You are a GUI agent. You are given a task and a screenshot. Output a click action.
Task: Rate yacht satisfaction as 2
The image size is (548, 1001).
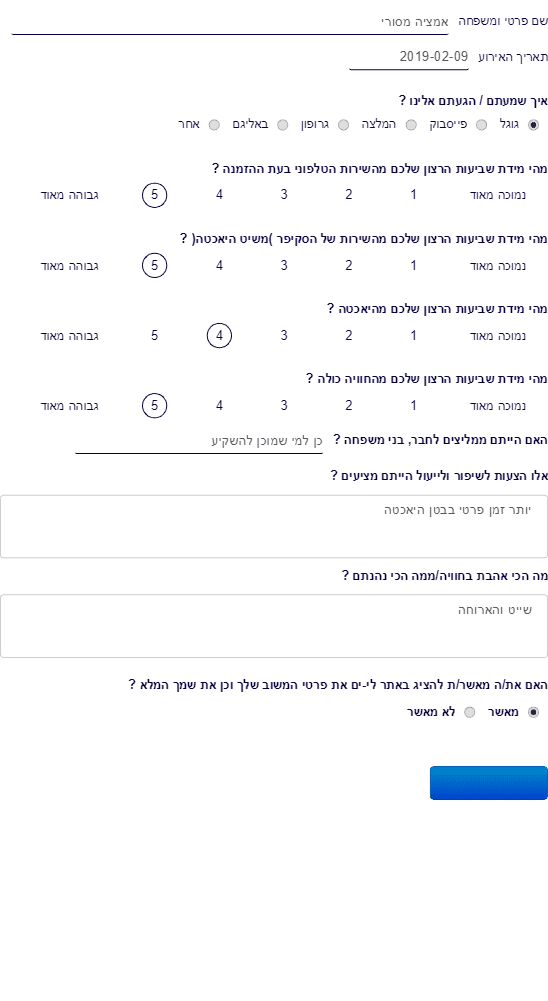(x=349, y=335)
